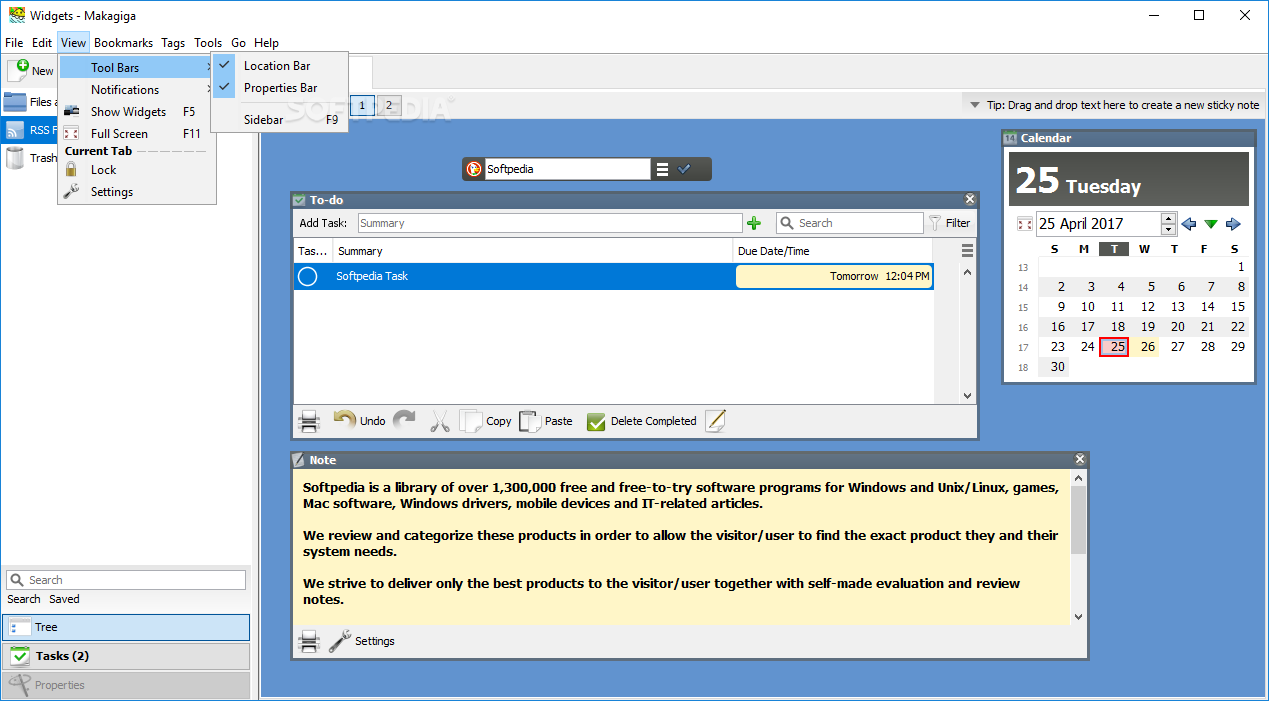Viewport: 1269px width, 701px height.
Task: Expand the sticky note tip dropdown
Action: [x=975, y=105]
